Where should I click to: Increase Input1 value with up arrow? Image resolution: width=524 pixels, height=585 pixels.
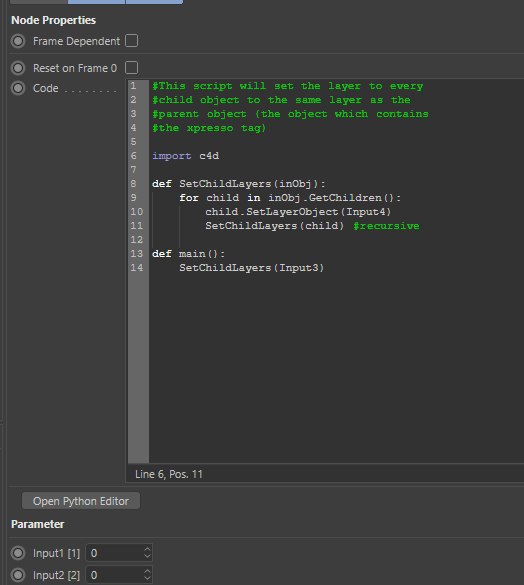[147, 550]
